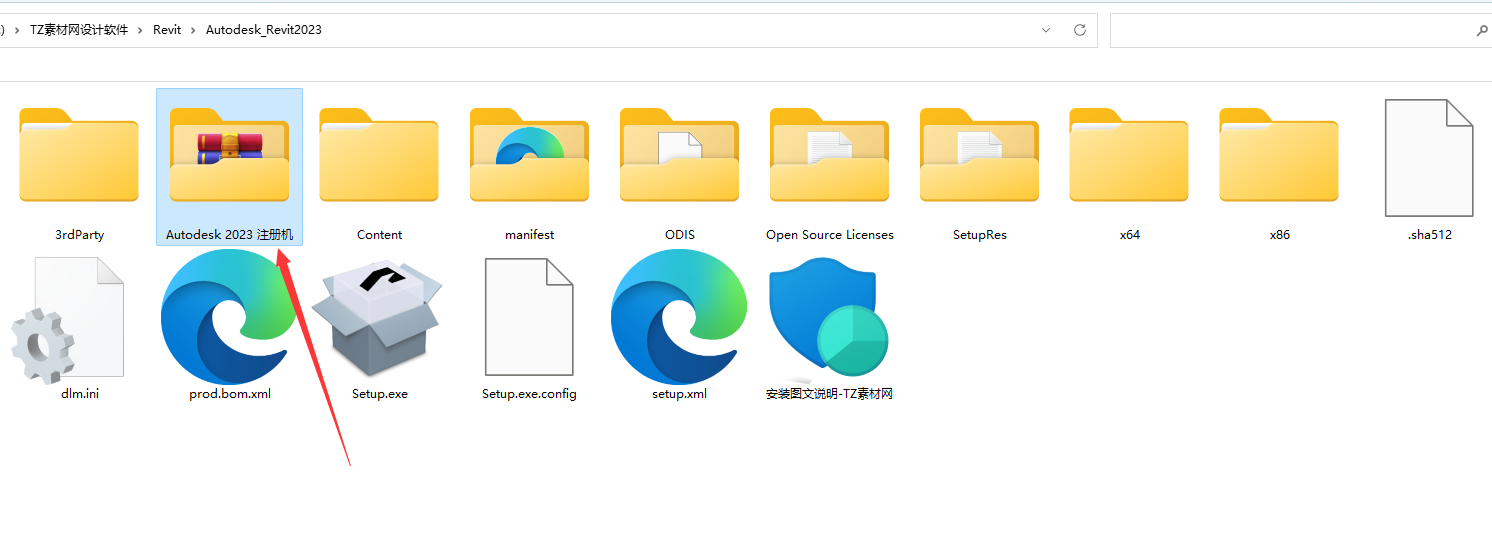Select the Autodesk 2023 注册机 folder icon

(229, 155)
